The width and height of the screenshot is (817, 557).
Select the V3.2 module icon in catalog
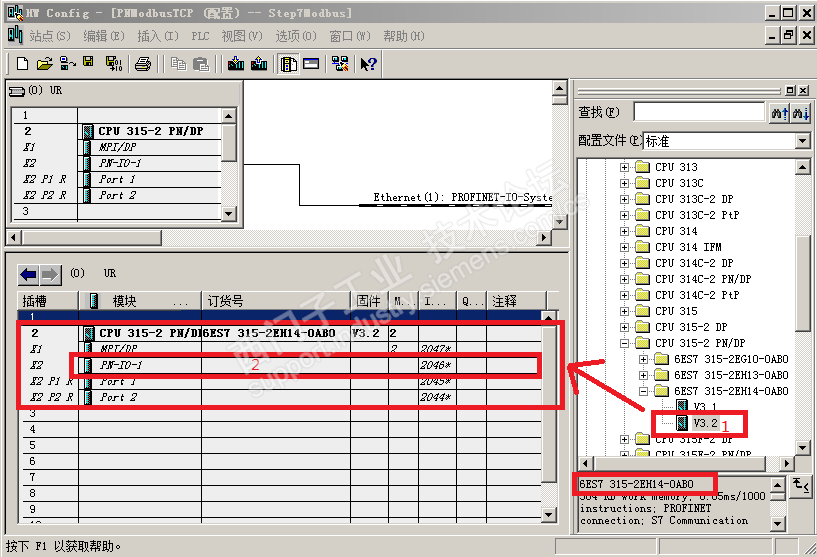(682, 423)
